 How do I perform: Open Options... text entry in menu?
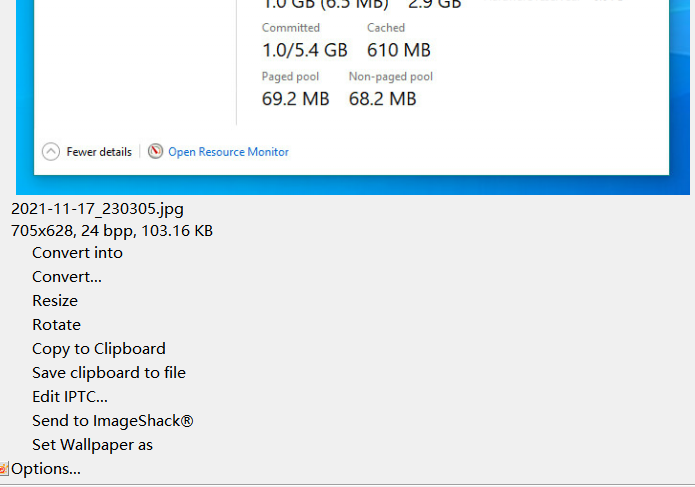(x=46, y=469)
